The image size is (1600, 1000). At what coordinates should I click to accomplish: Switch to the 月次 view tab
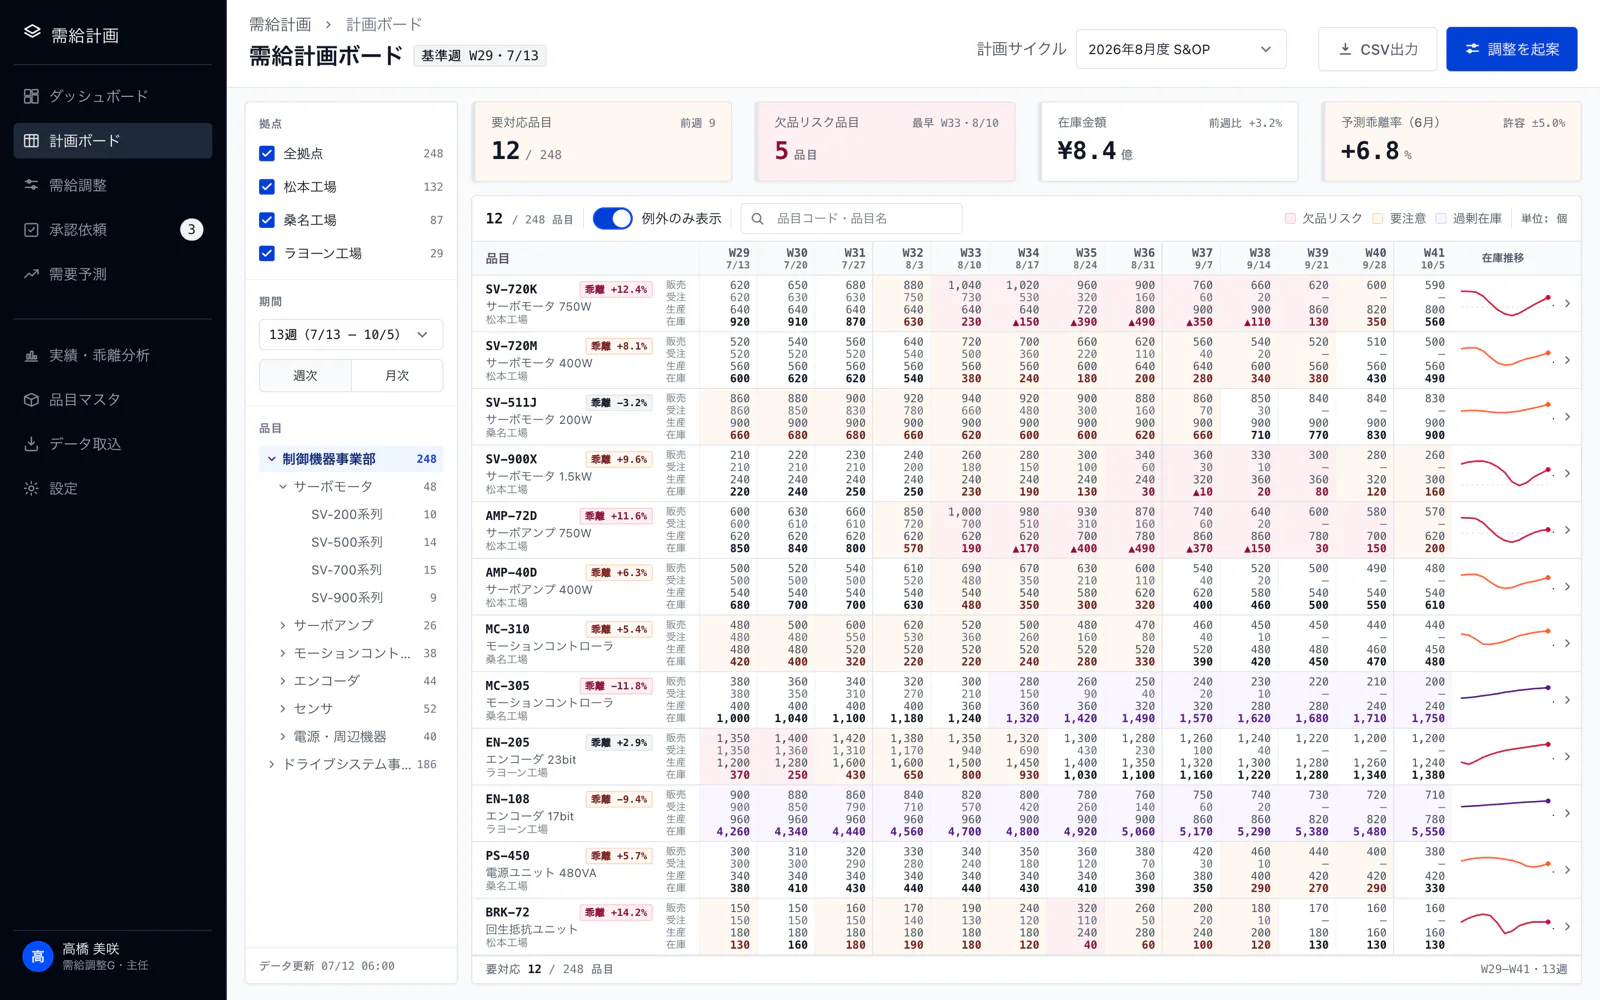(x=397, y=375)
